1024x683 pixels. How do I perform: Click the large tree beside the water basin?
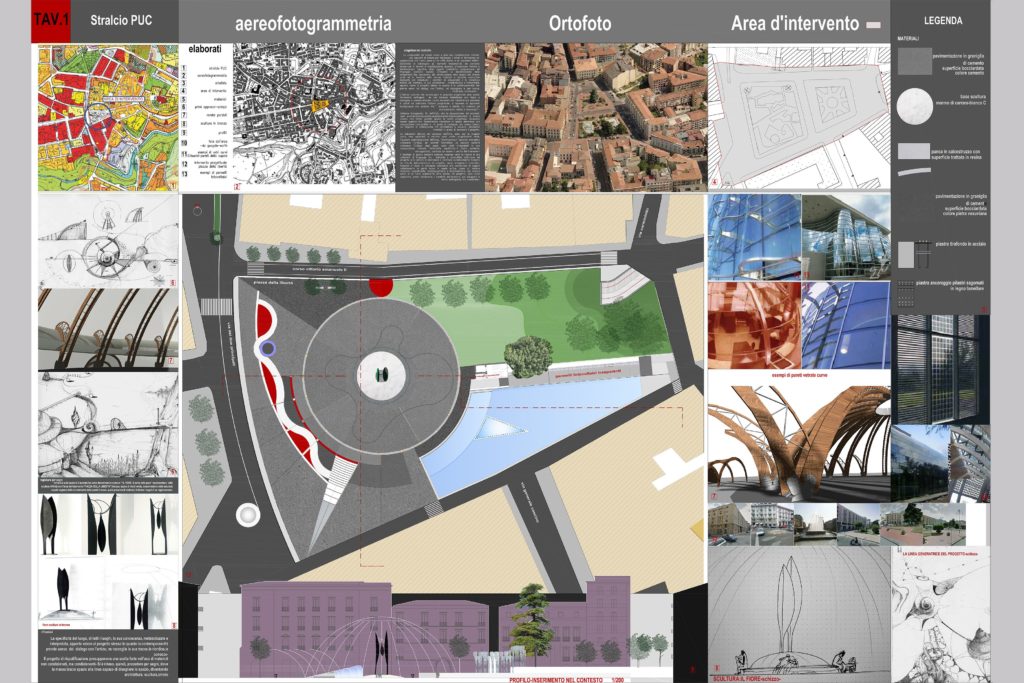click(x=528, y=357)
